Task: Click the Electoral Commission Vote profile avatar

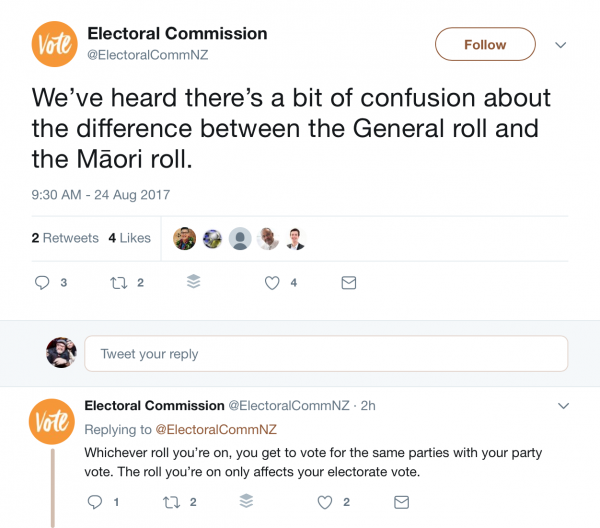Action: pyautogui.click(x=54, y=45)
